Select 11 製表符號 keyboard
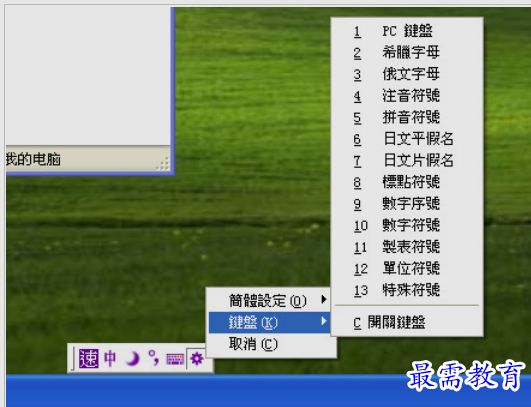Screen dimensions: 531x407 click(x=407, y=247)
